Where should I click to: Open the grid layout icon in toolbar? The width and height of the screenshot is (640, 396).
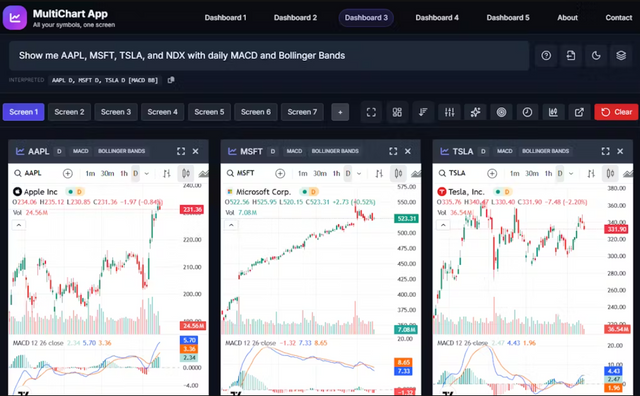point(397,112)
